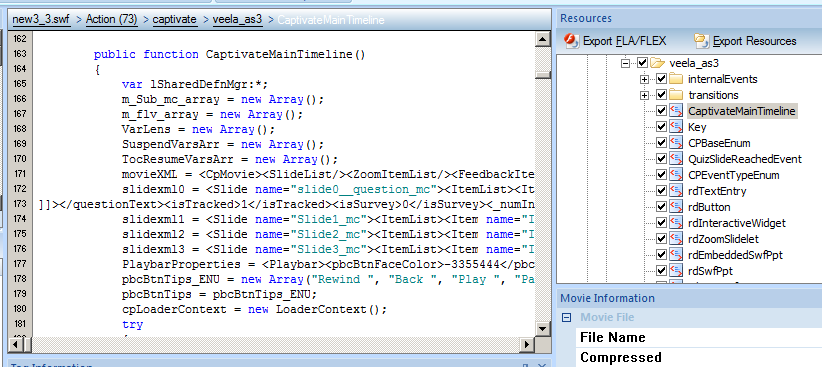Click the Export Resources folder icon
The height and width of the screenshot is (367, 822).
tap(701, 40)
